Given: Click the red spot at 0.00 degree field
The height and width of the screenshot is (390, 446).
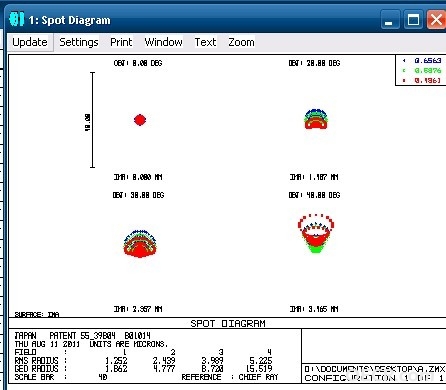Looking at the screenshot, I should [140, 120].
